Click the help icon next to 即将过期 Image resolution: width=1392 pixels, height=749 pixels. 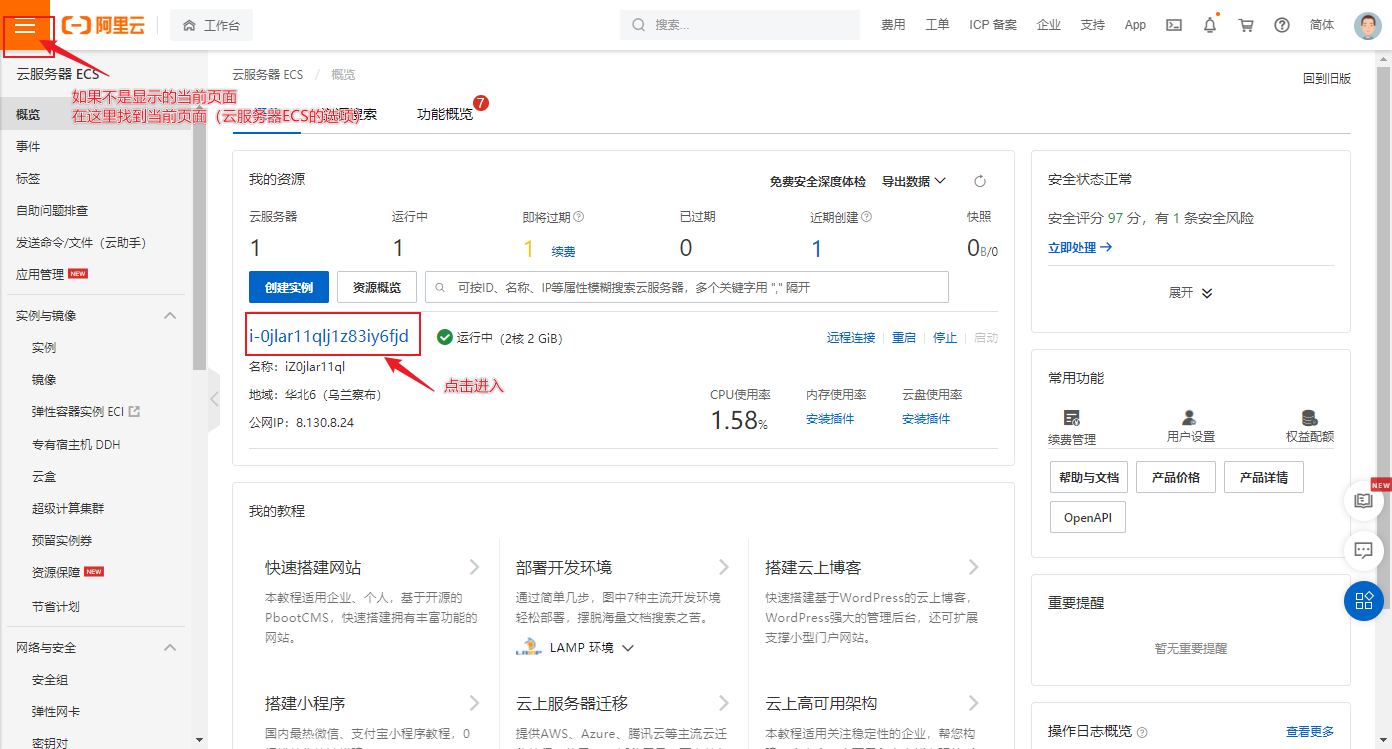(x=578, y=216)
